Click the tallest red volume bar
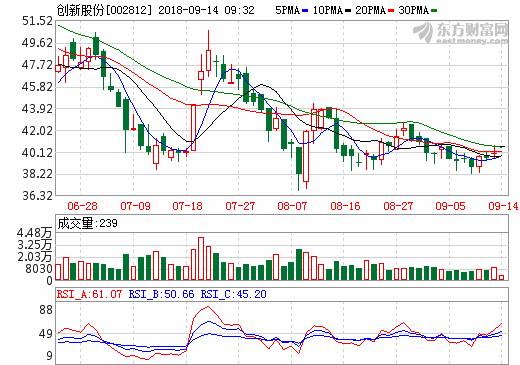Screen dimensions: 520x365 tap(201, 259)
